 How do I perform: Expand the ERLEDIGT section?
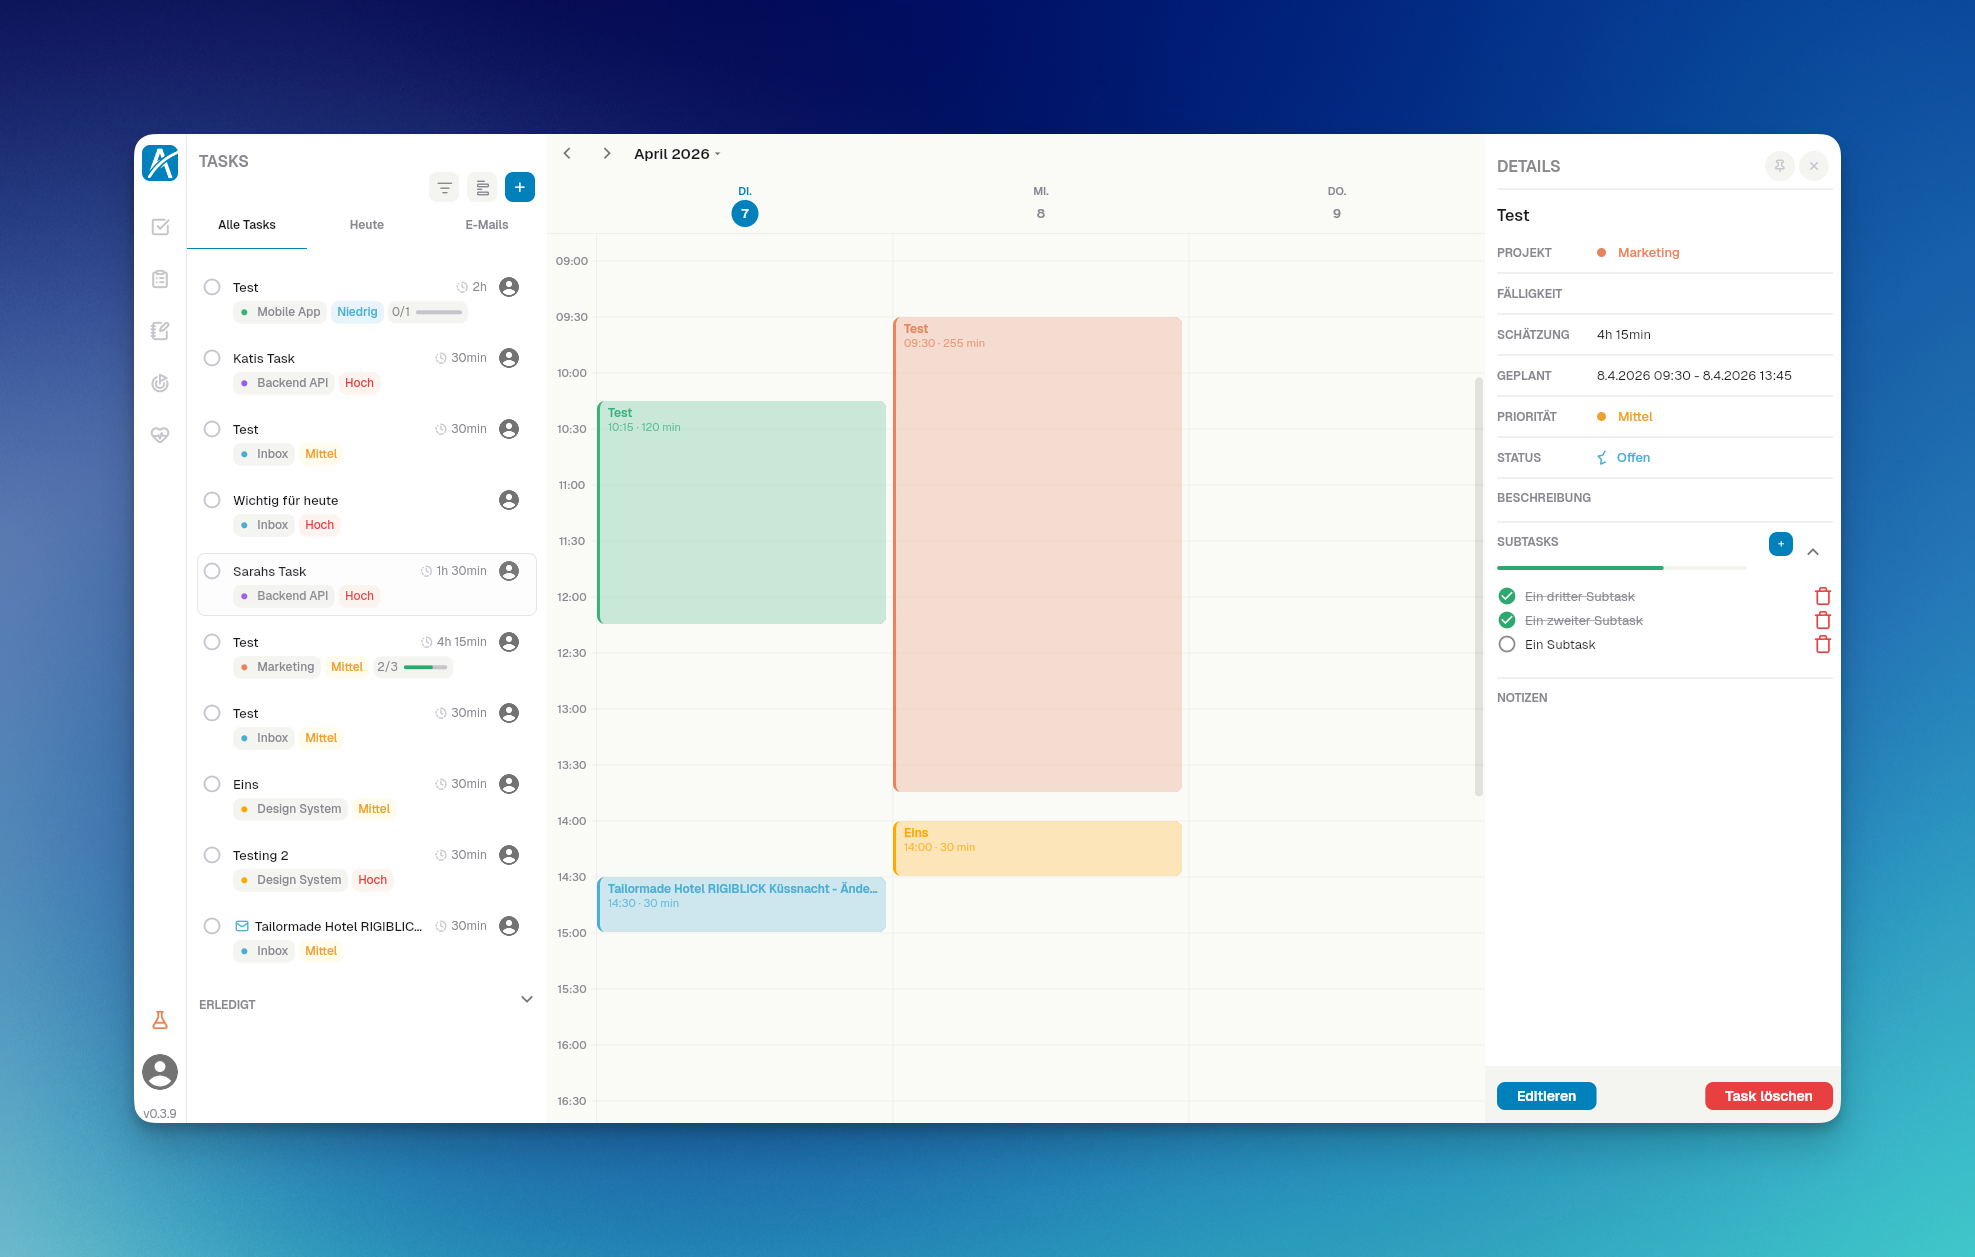point(526,999)
